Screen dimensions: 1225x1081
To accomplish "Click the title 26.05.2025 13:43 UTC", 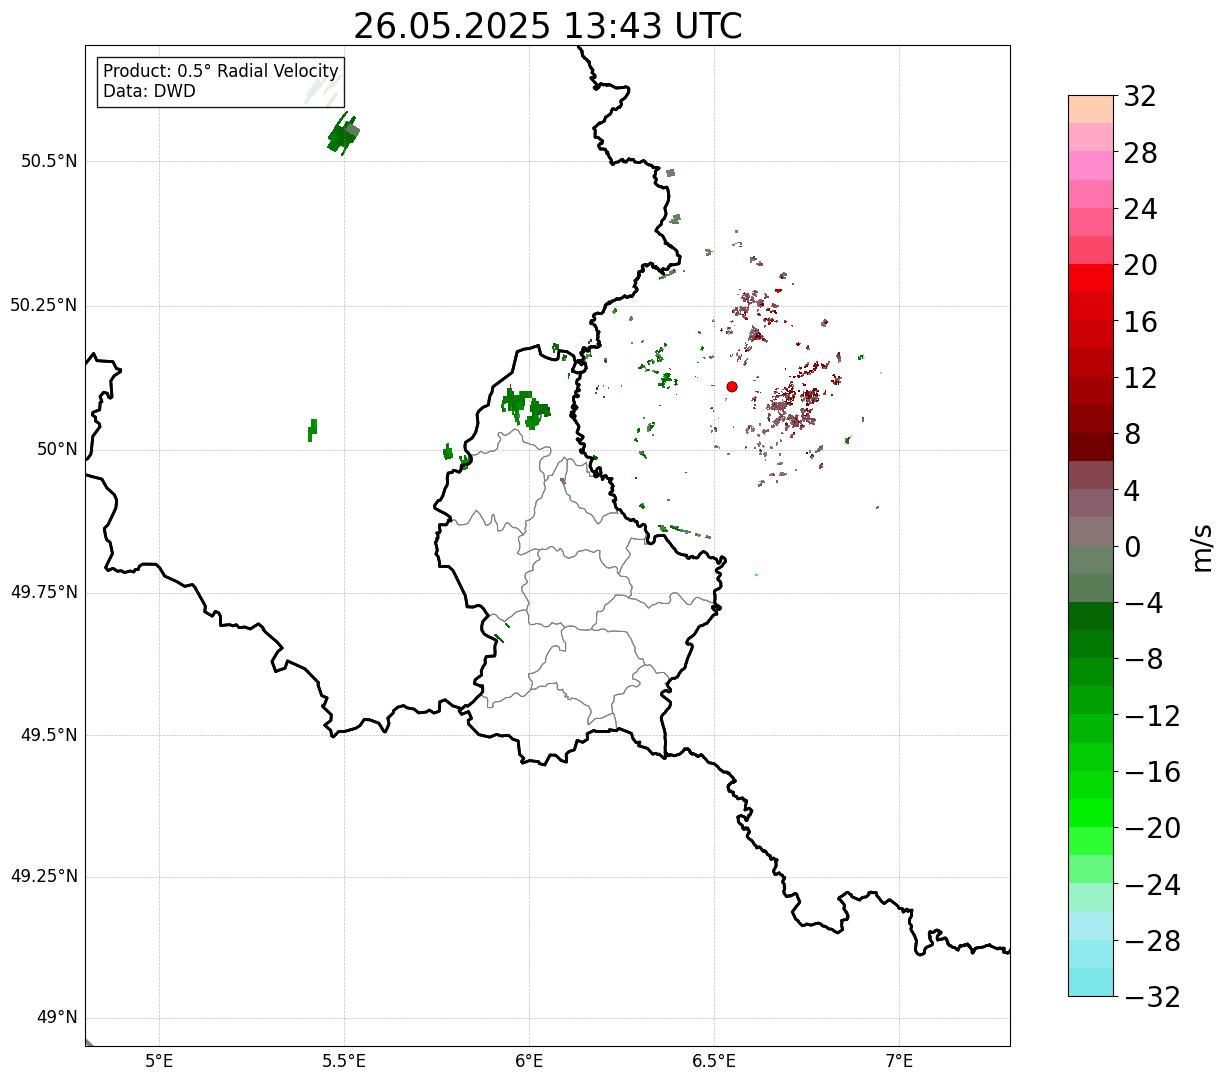I will [x=548, y=26].
